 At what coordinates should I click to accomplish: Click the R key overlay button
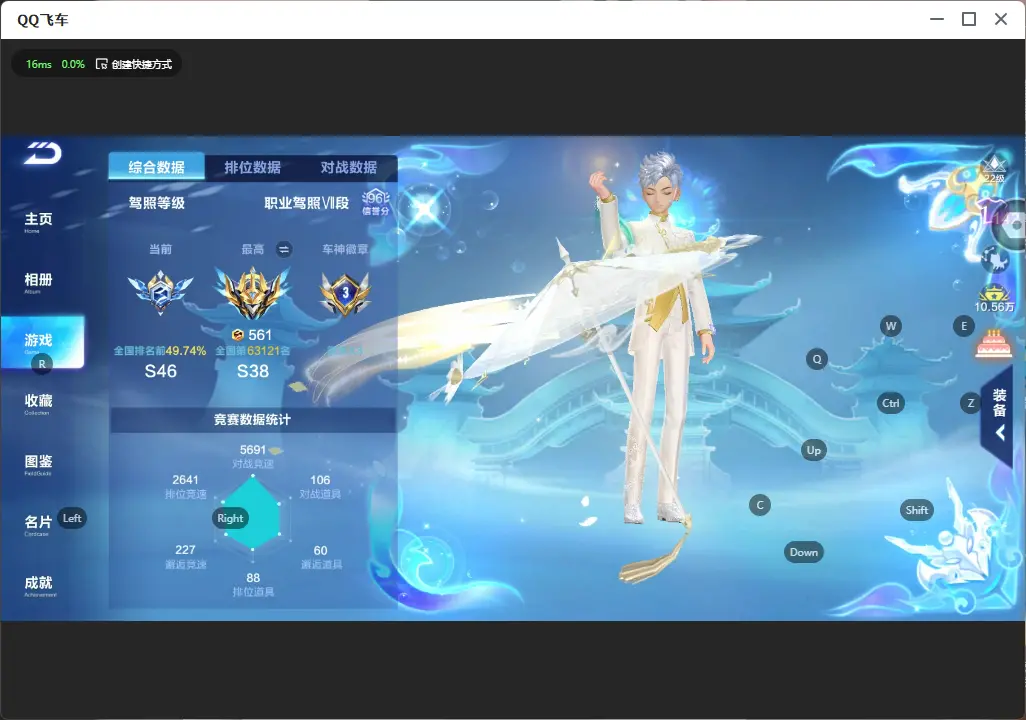[42, 364]
